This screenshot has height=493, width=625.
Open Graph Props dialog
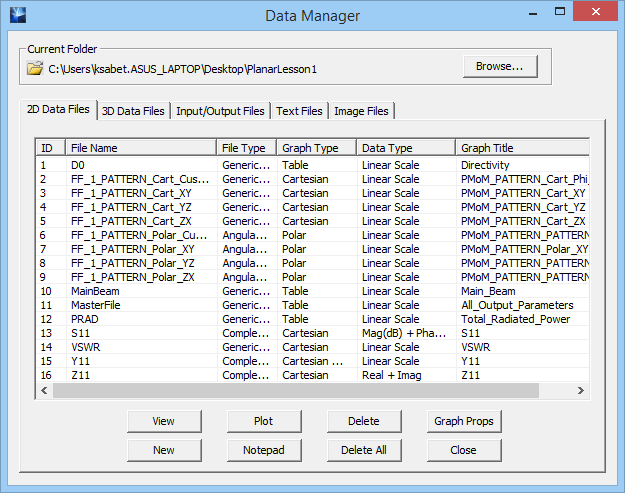[464, 421]
